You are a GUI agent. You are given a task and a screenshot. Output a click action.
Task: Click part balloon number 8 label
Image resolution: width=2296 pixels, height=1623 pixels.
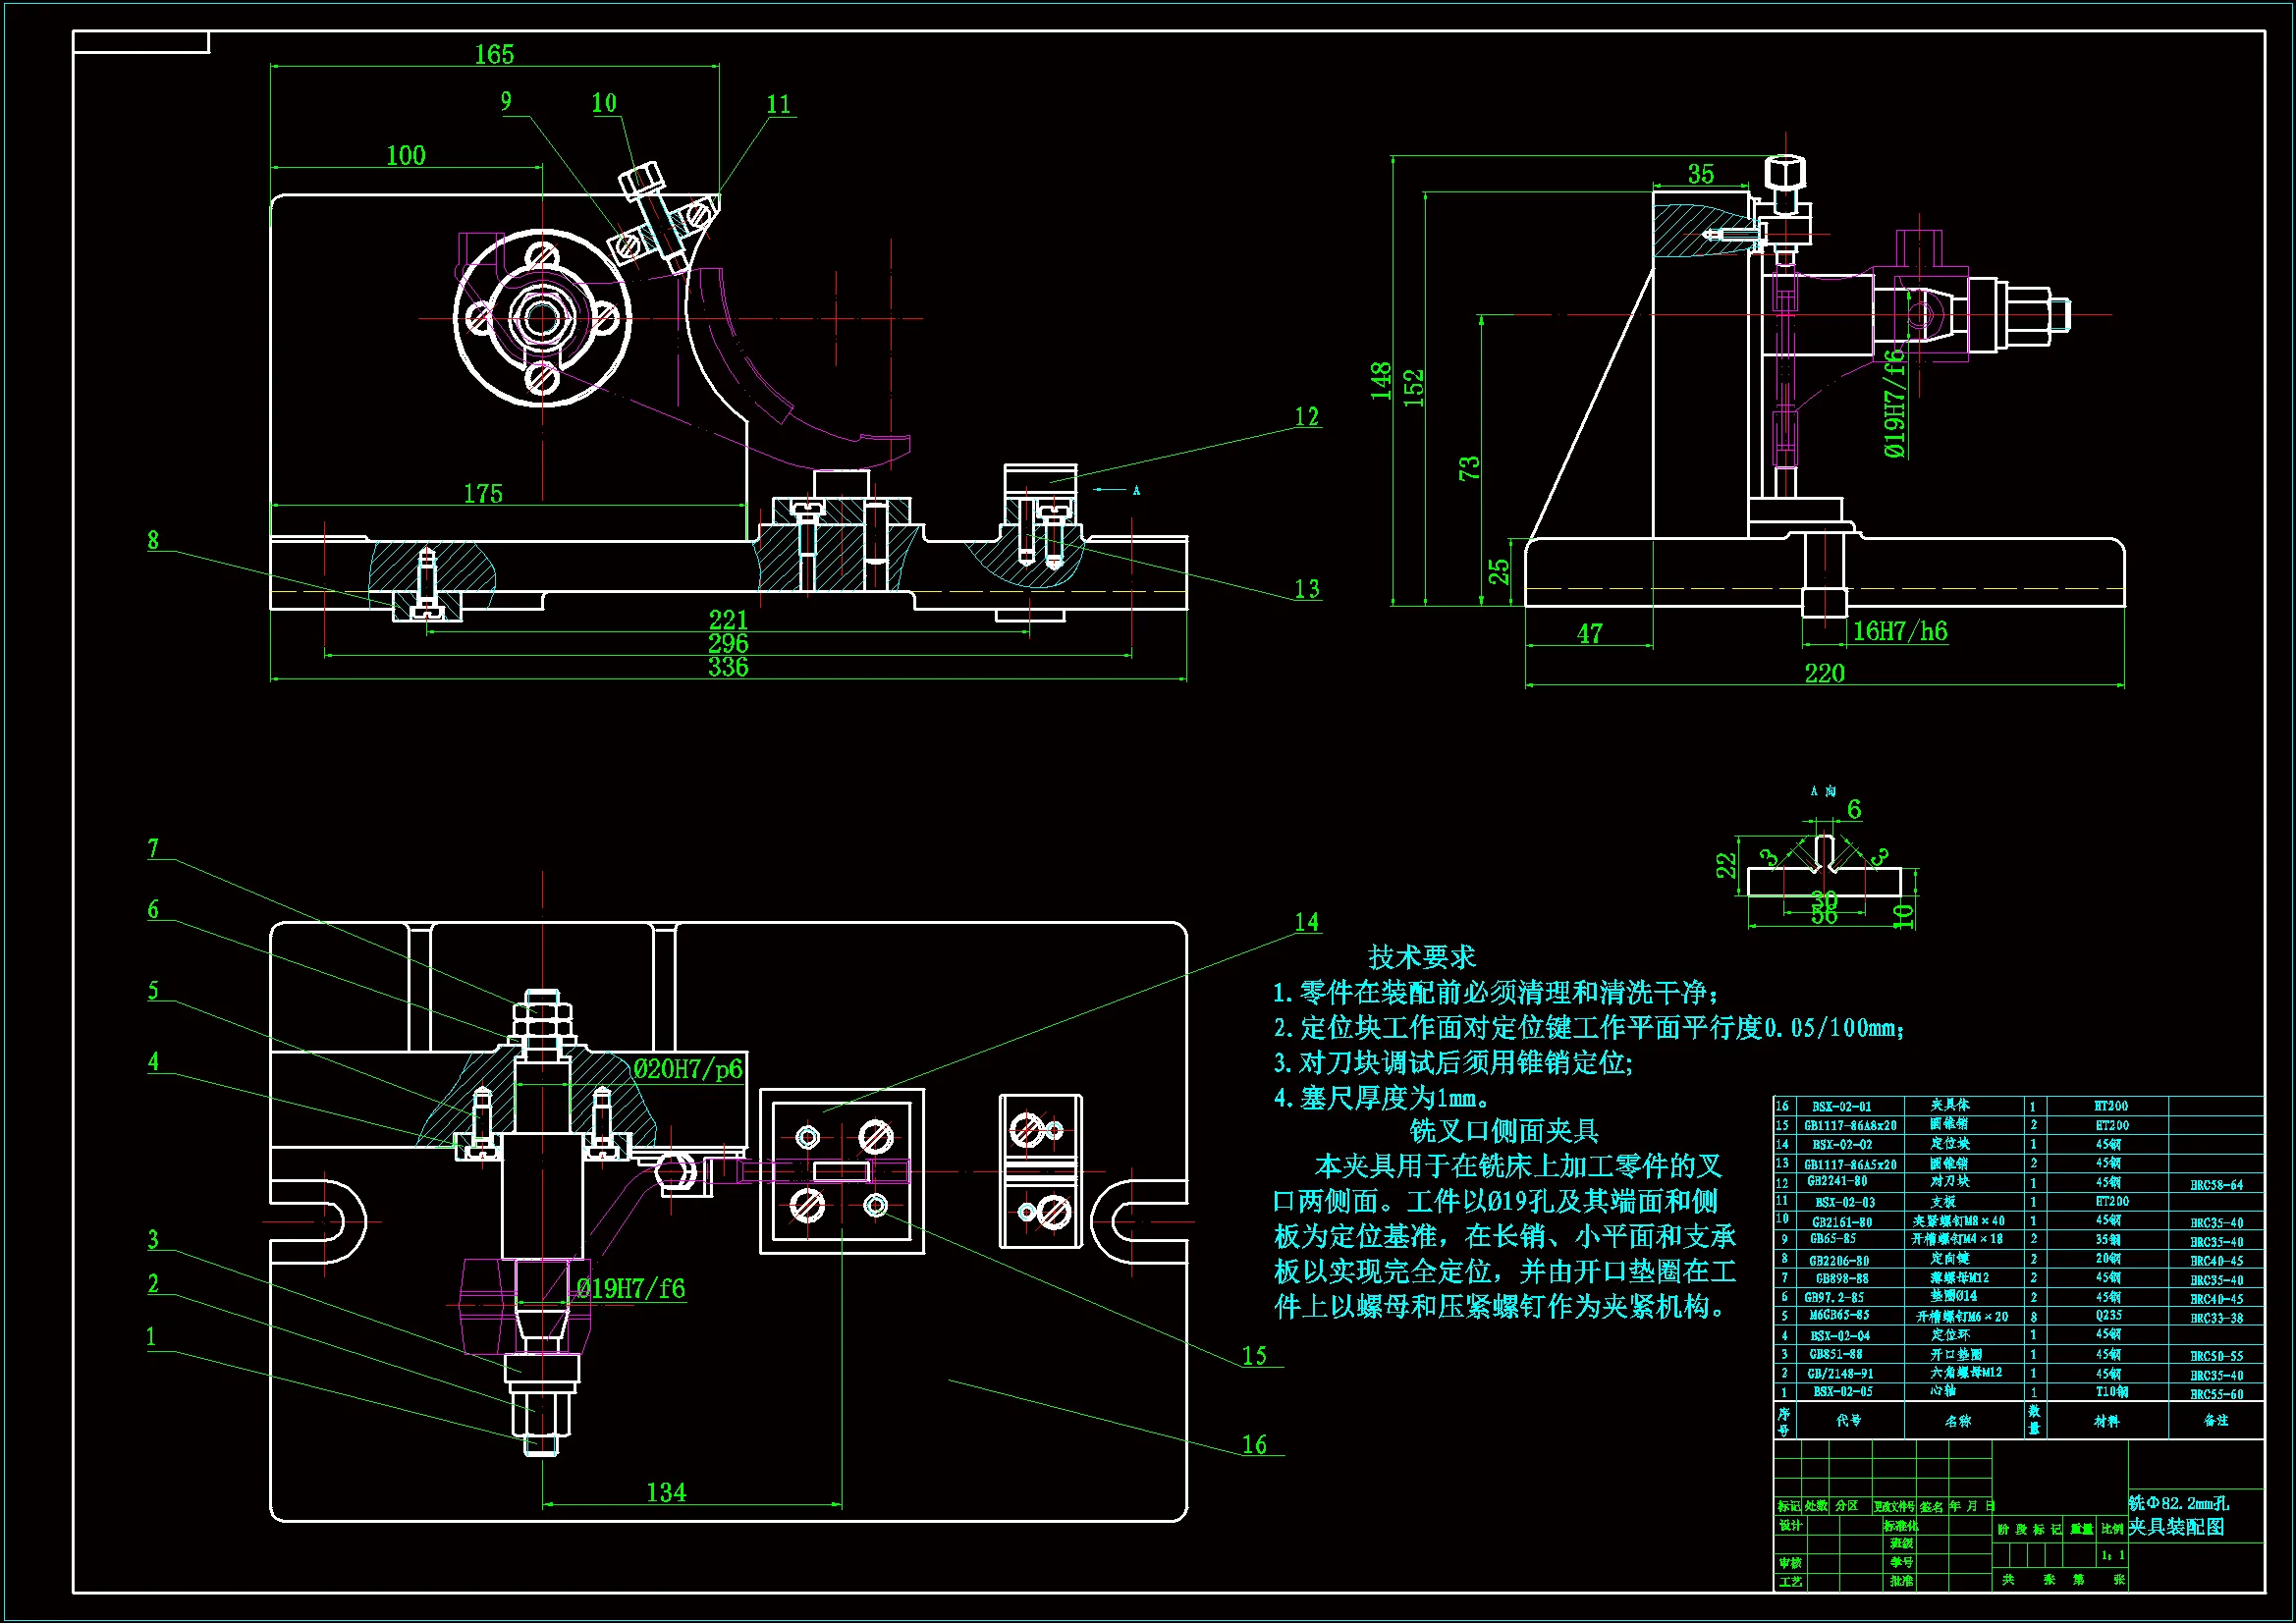[153, 540]
